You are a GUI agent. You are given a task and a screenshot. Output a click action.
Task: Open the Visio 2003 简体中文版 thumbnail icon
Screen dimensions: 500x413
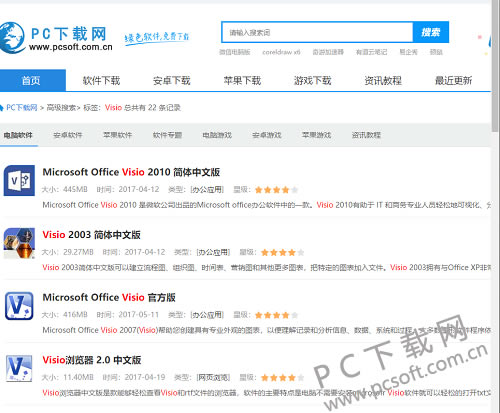coord(19,243)
